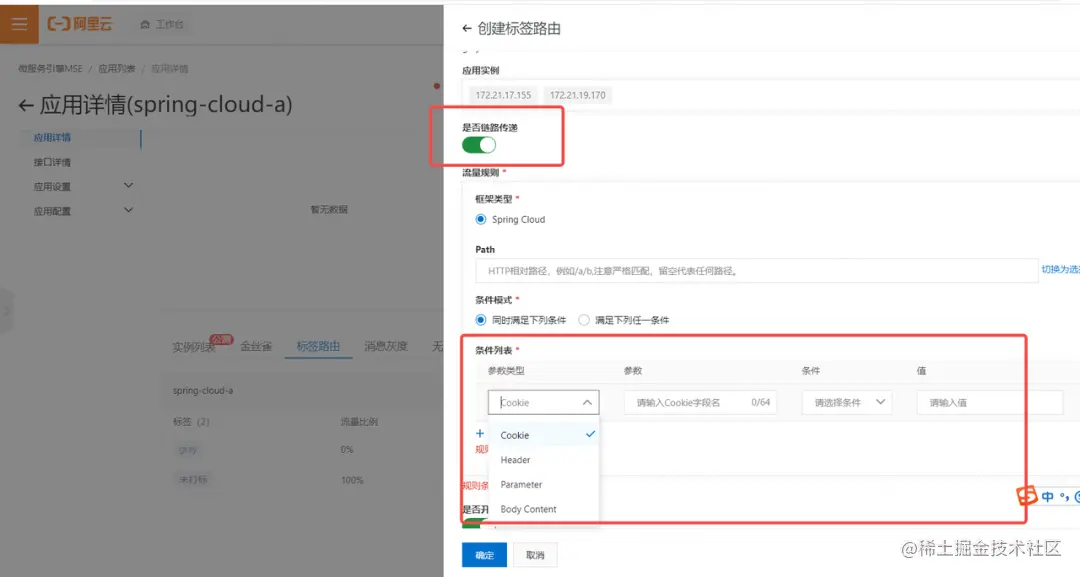Image resolution: width=1080 pixels, height=577 pixels.
Task: Click the 取消 cancel button
Action: (535, 555)
